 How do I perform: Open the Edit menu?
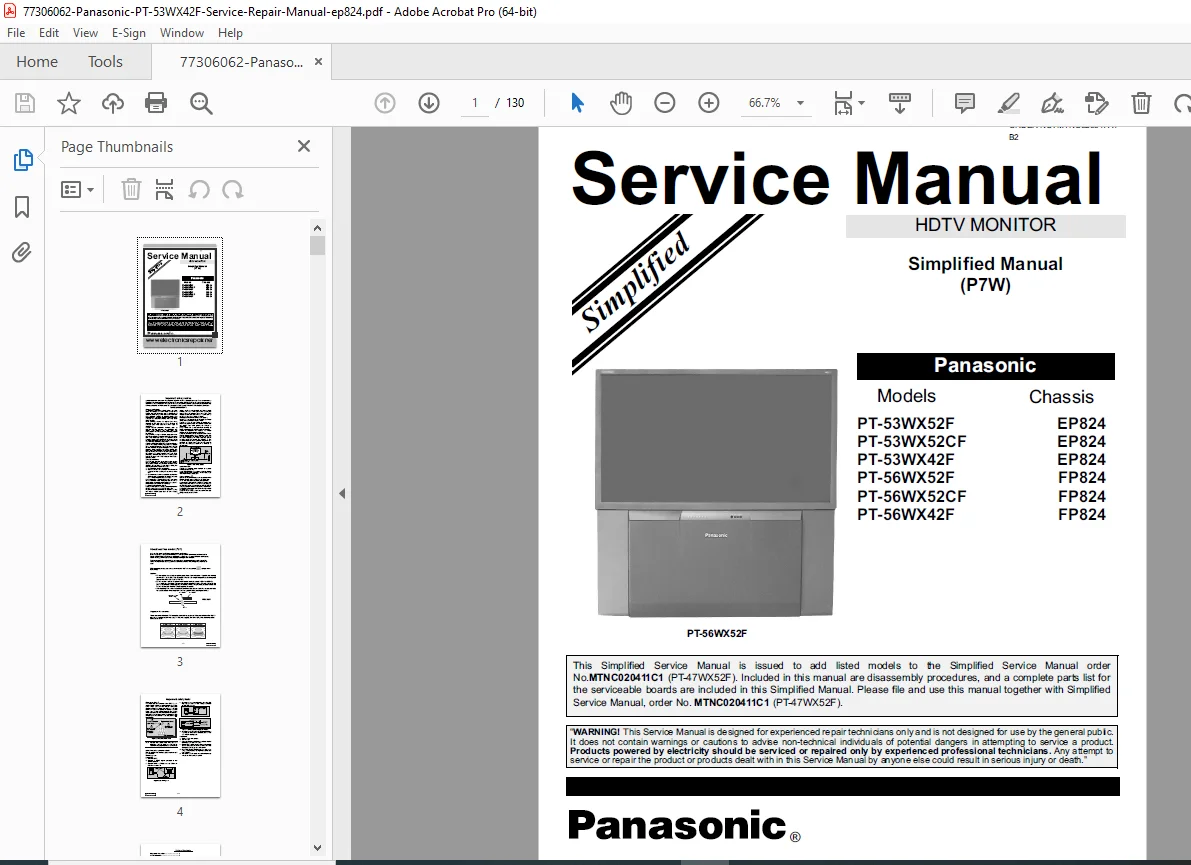pyautogui.click(x=49, y=33)
